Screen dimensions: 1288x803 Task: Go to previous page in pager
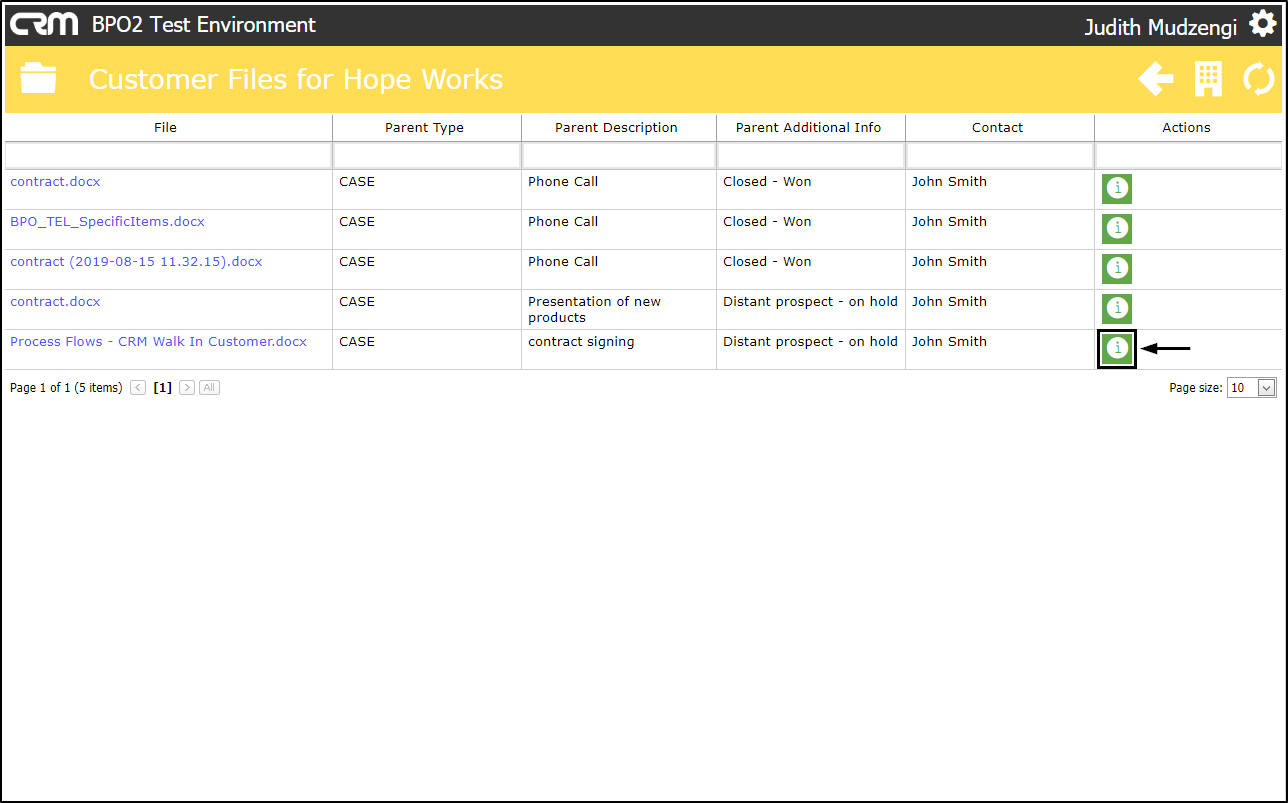pos(138,388)
